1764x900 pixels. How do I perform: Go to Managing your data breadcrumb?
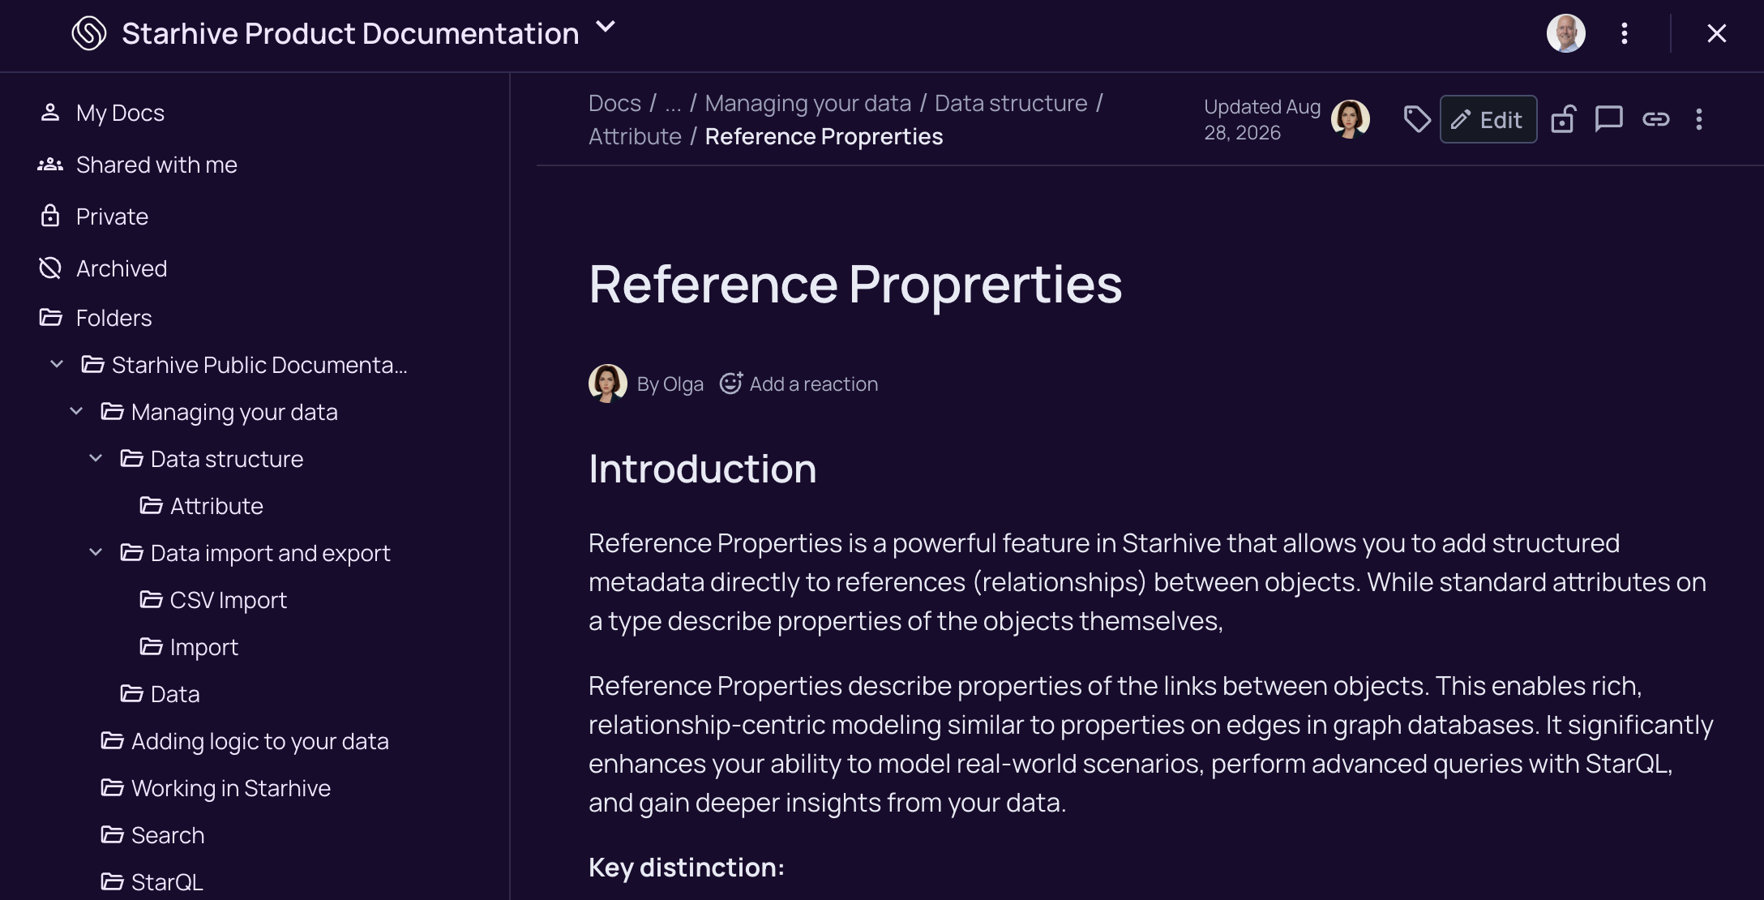point(808,103)
